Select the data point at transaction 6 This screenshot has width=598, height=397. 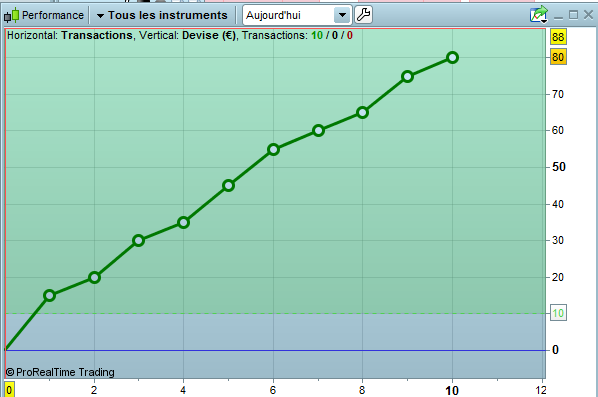click(x=273, y=149)
